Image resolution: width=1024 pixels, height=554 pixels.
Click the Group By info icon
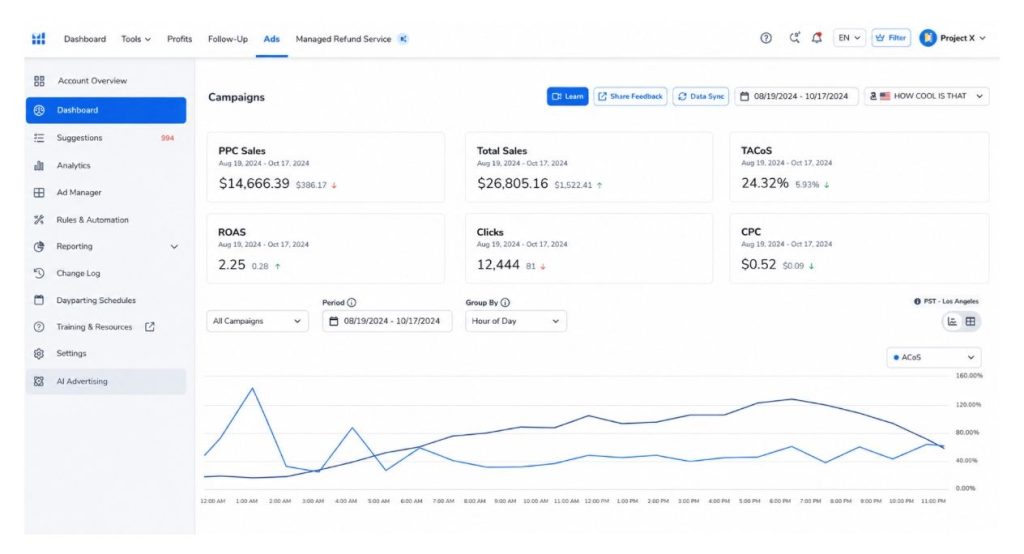(505, 302)
